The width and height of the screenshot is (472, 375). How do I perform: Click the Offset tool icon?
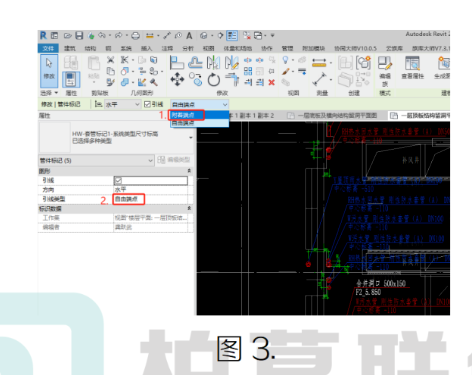(195, 62)
